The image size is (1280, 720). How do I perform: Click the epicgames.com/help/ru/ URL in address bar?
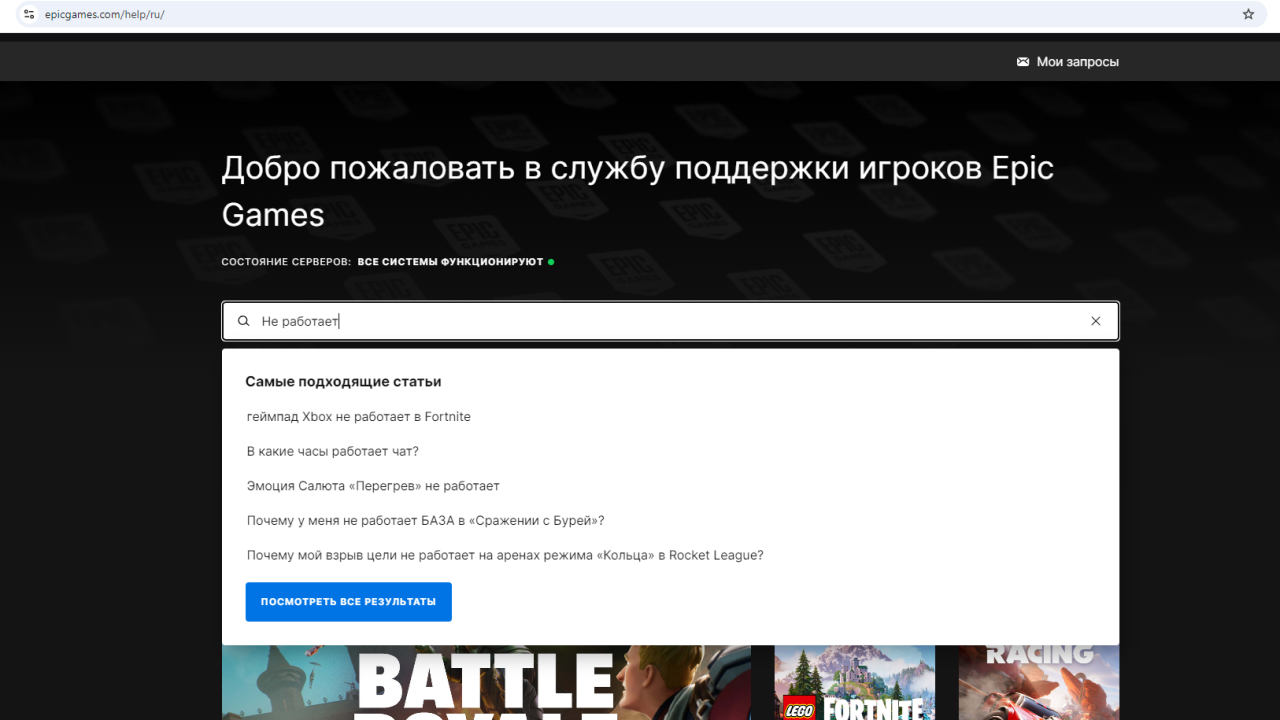tap(105, 15)
